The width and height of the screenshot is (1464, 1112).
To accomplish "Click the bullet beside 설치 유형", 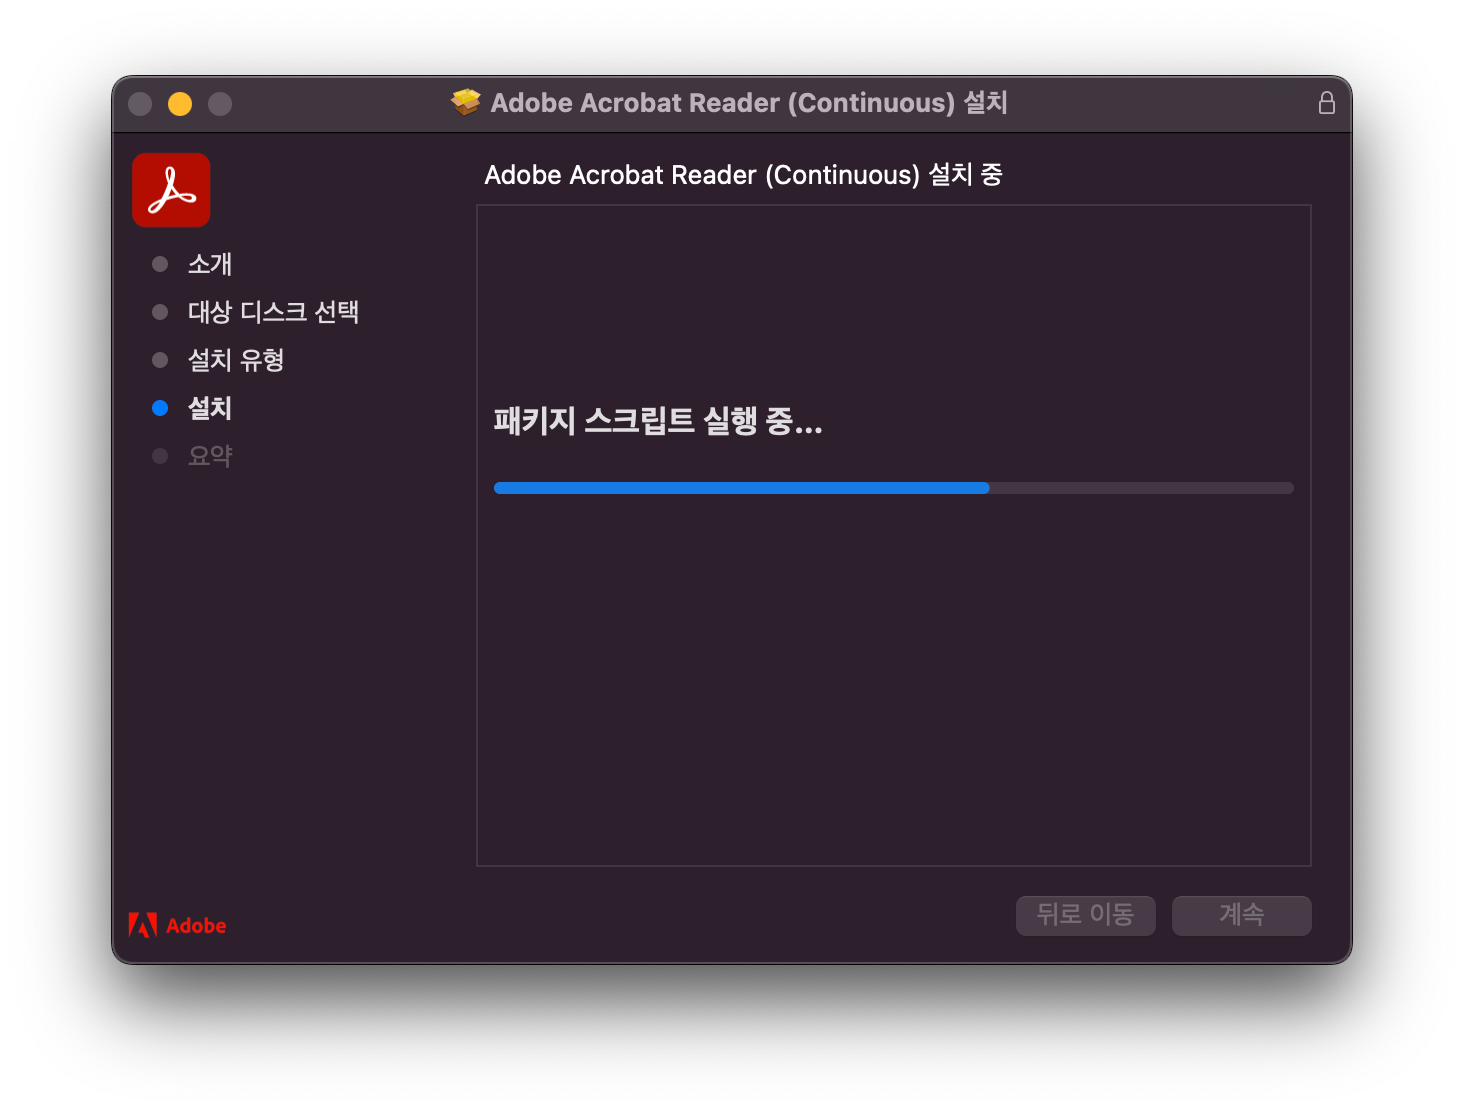I will (160, 359).
